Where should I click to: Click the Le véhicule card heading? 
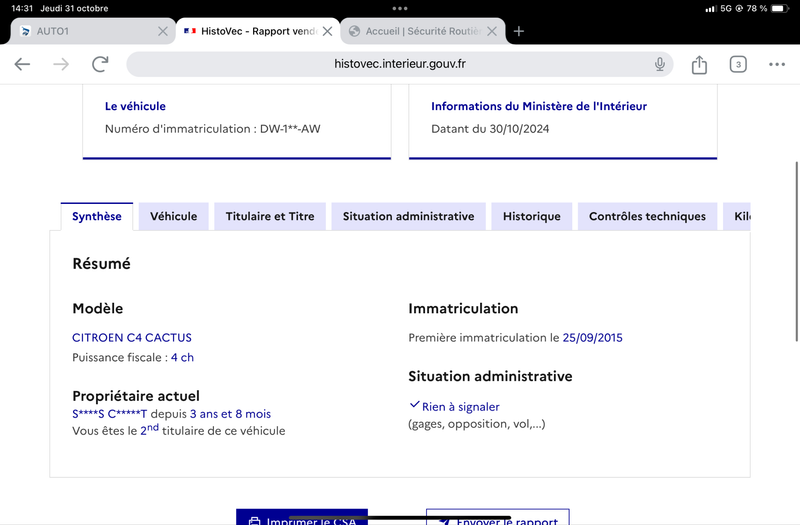click(135, 106)
